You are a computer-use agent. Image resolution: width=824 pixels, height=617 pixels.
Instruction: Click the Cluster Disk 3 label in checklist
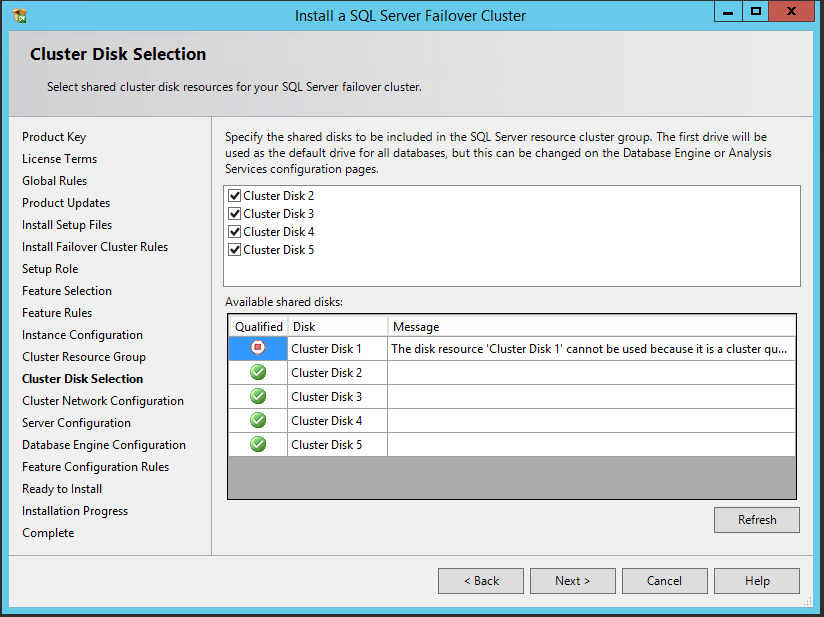coord(279,214)
